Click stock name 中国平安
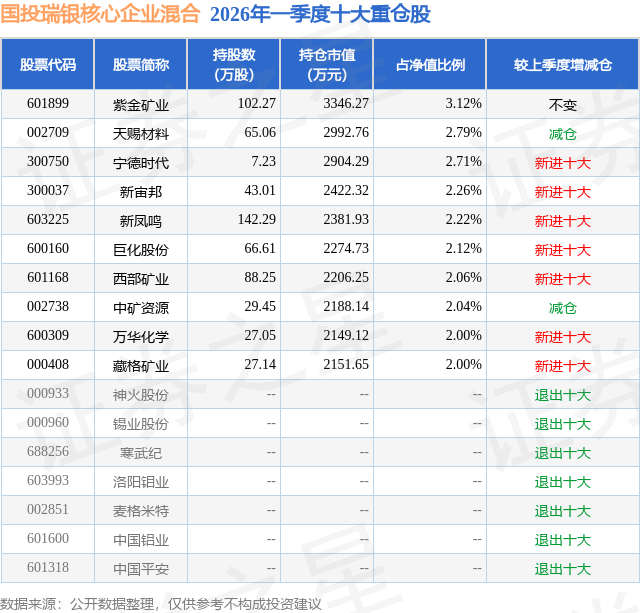 click(141, 568)
